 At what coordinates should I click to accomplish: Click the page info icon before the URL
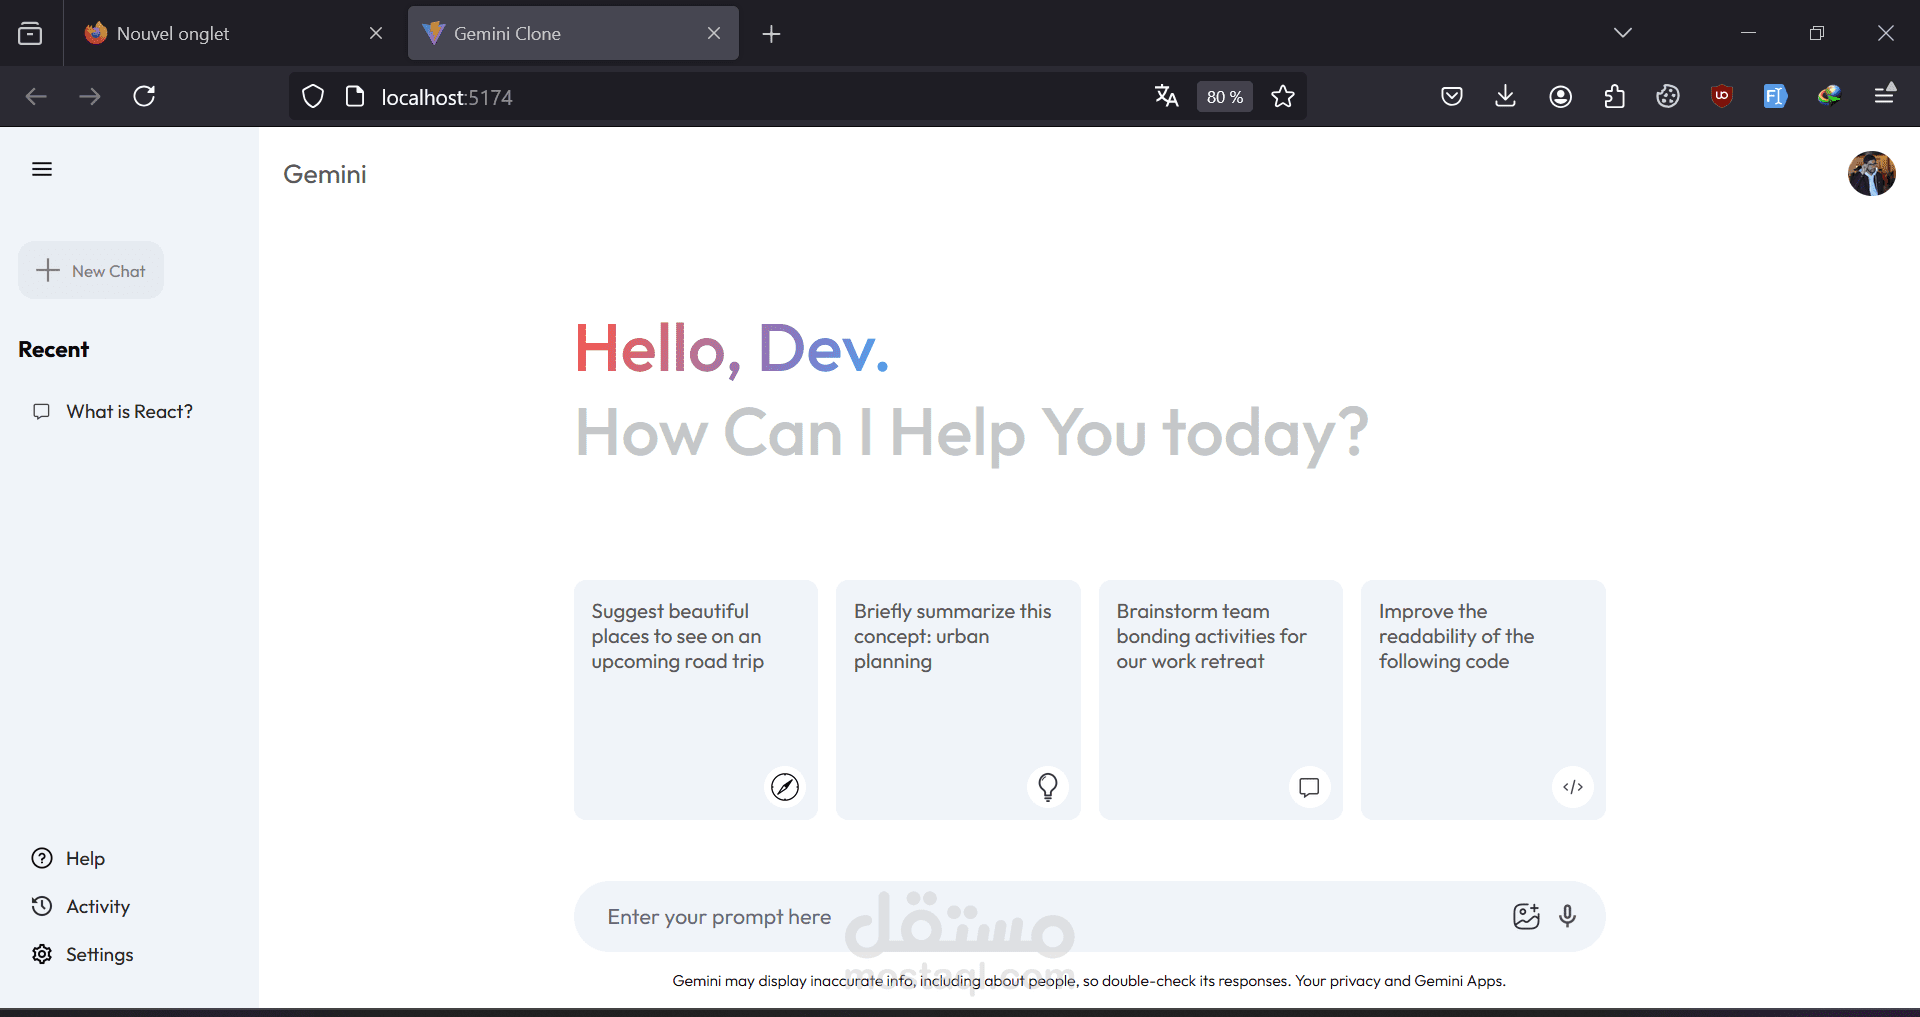coord(355,97)
